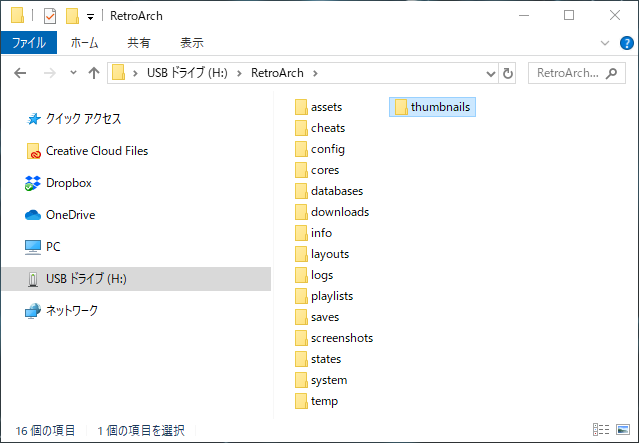Image resolution: width=639 pixels, height=443 pixels.
Task: Click RetroArch breadcrumb in the address bar
Action: coord(277,73)
